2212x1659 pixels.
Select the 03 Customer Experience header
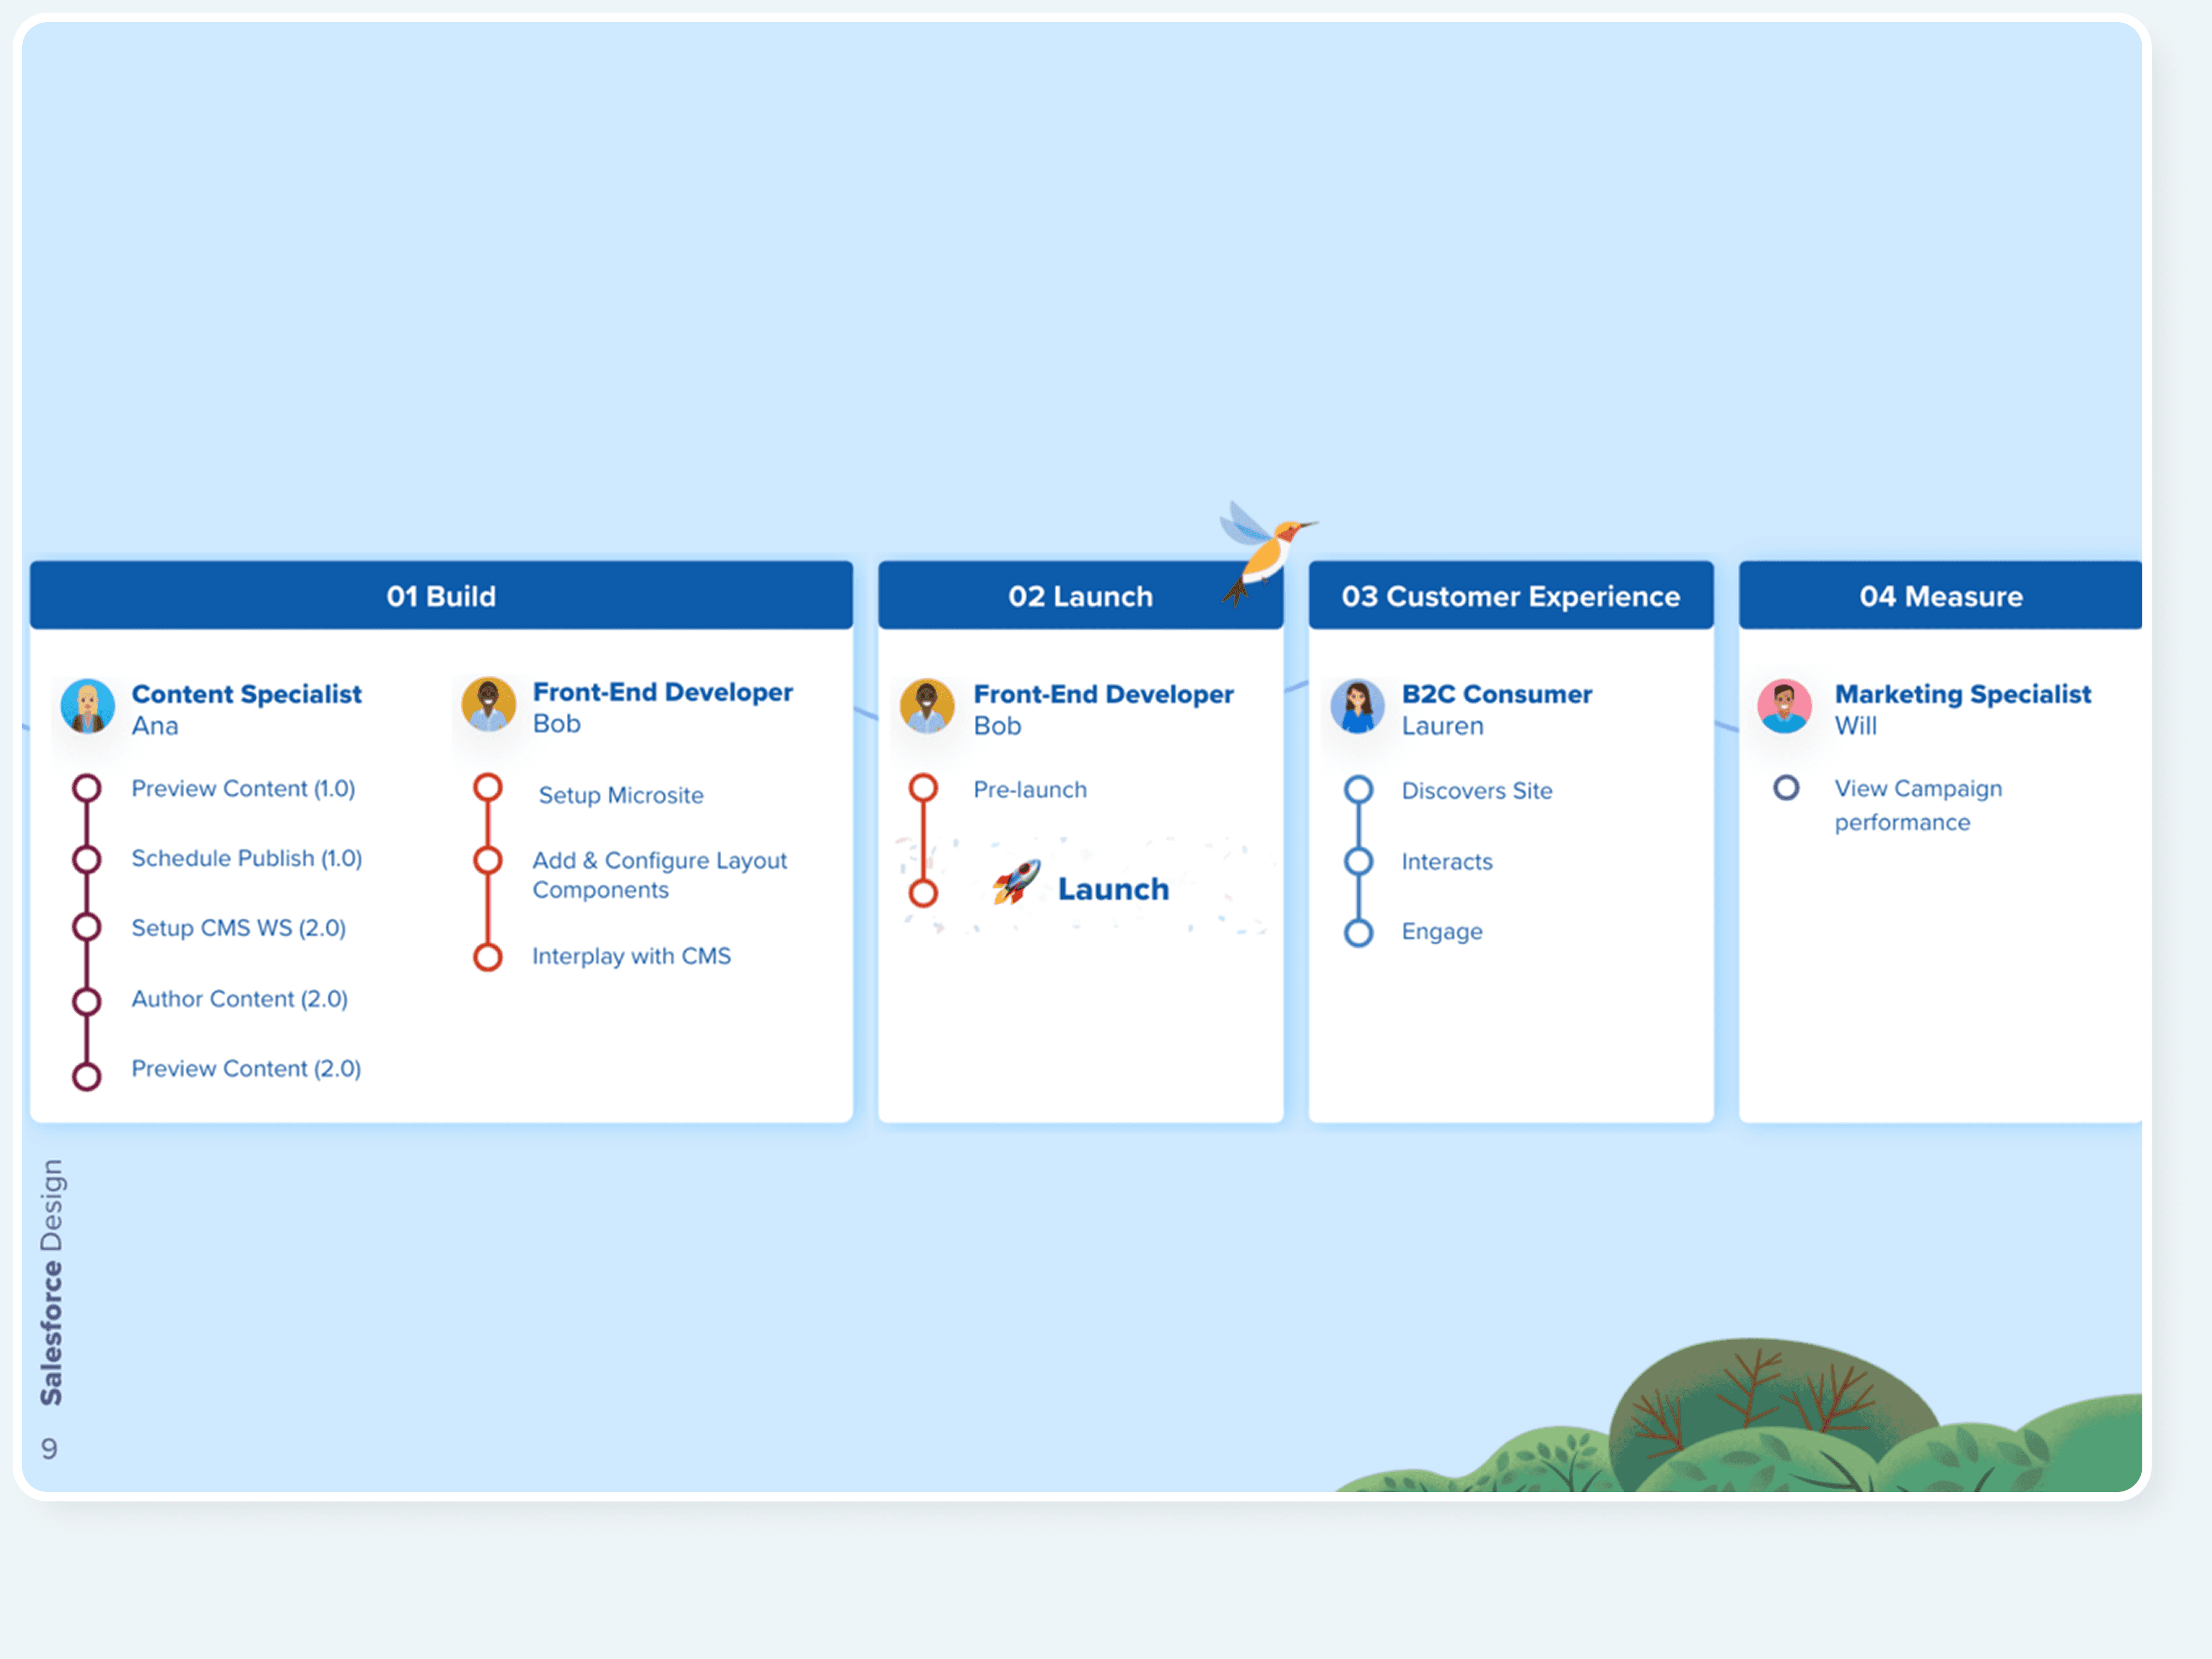[1510, 596]
